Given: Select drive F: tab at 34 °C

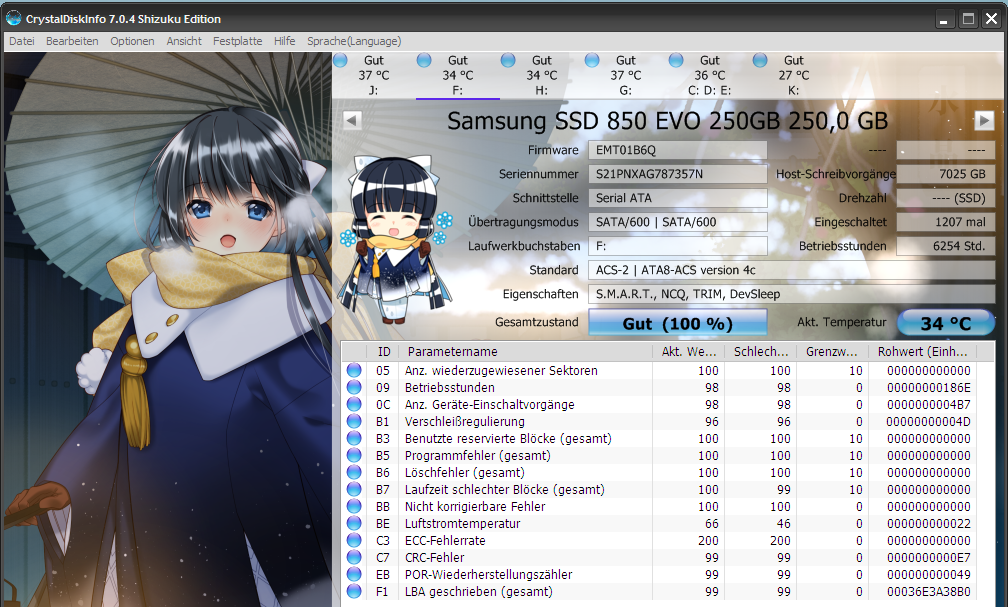Looking at the screenshot, I should [458, 75].
